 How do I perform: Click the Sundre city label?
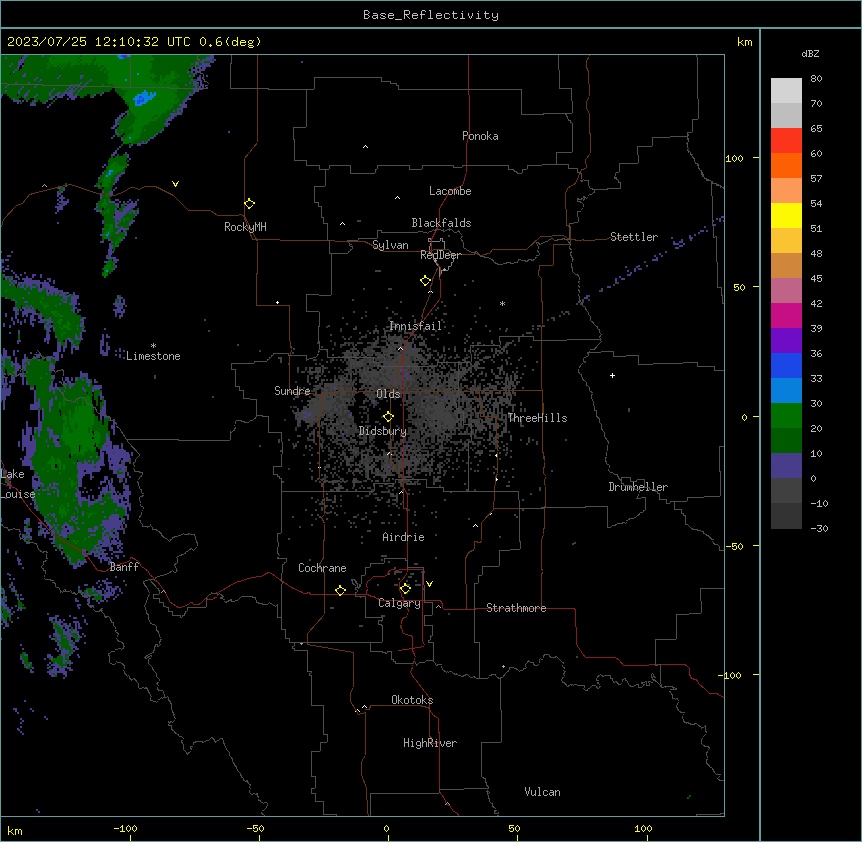(292, 391)
